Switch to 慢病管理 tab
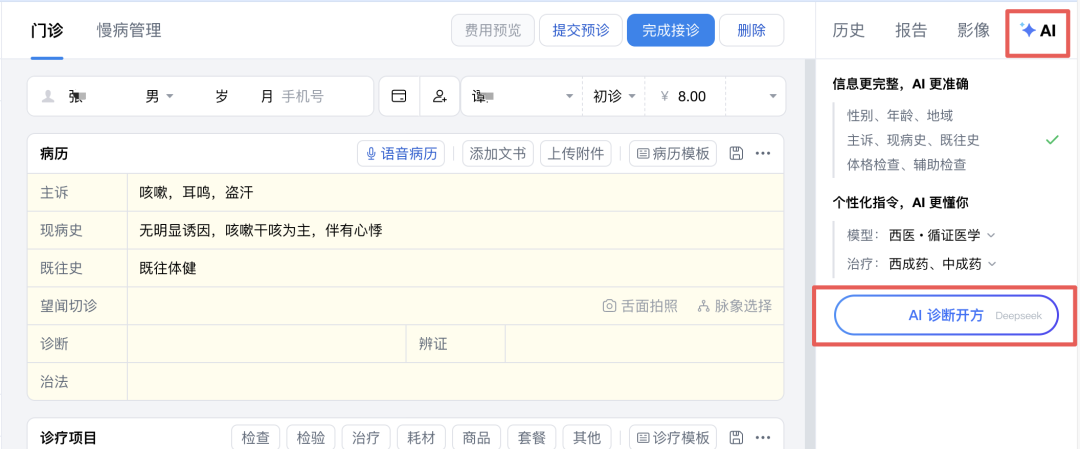Image resolution: width=1080 pixels, height=449 pixels. tap(129, 30)
